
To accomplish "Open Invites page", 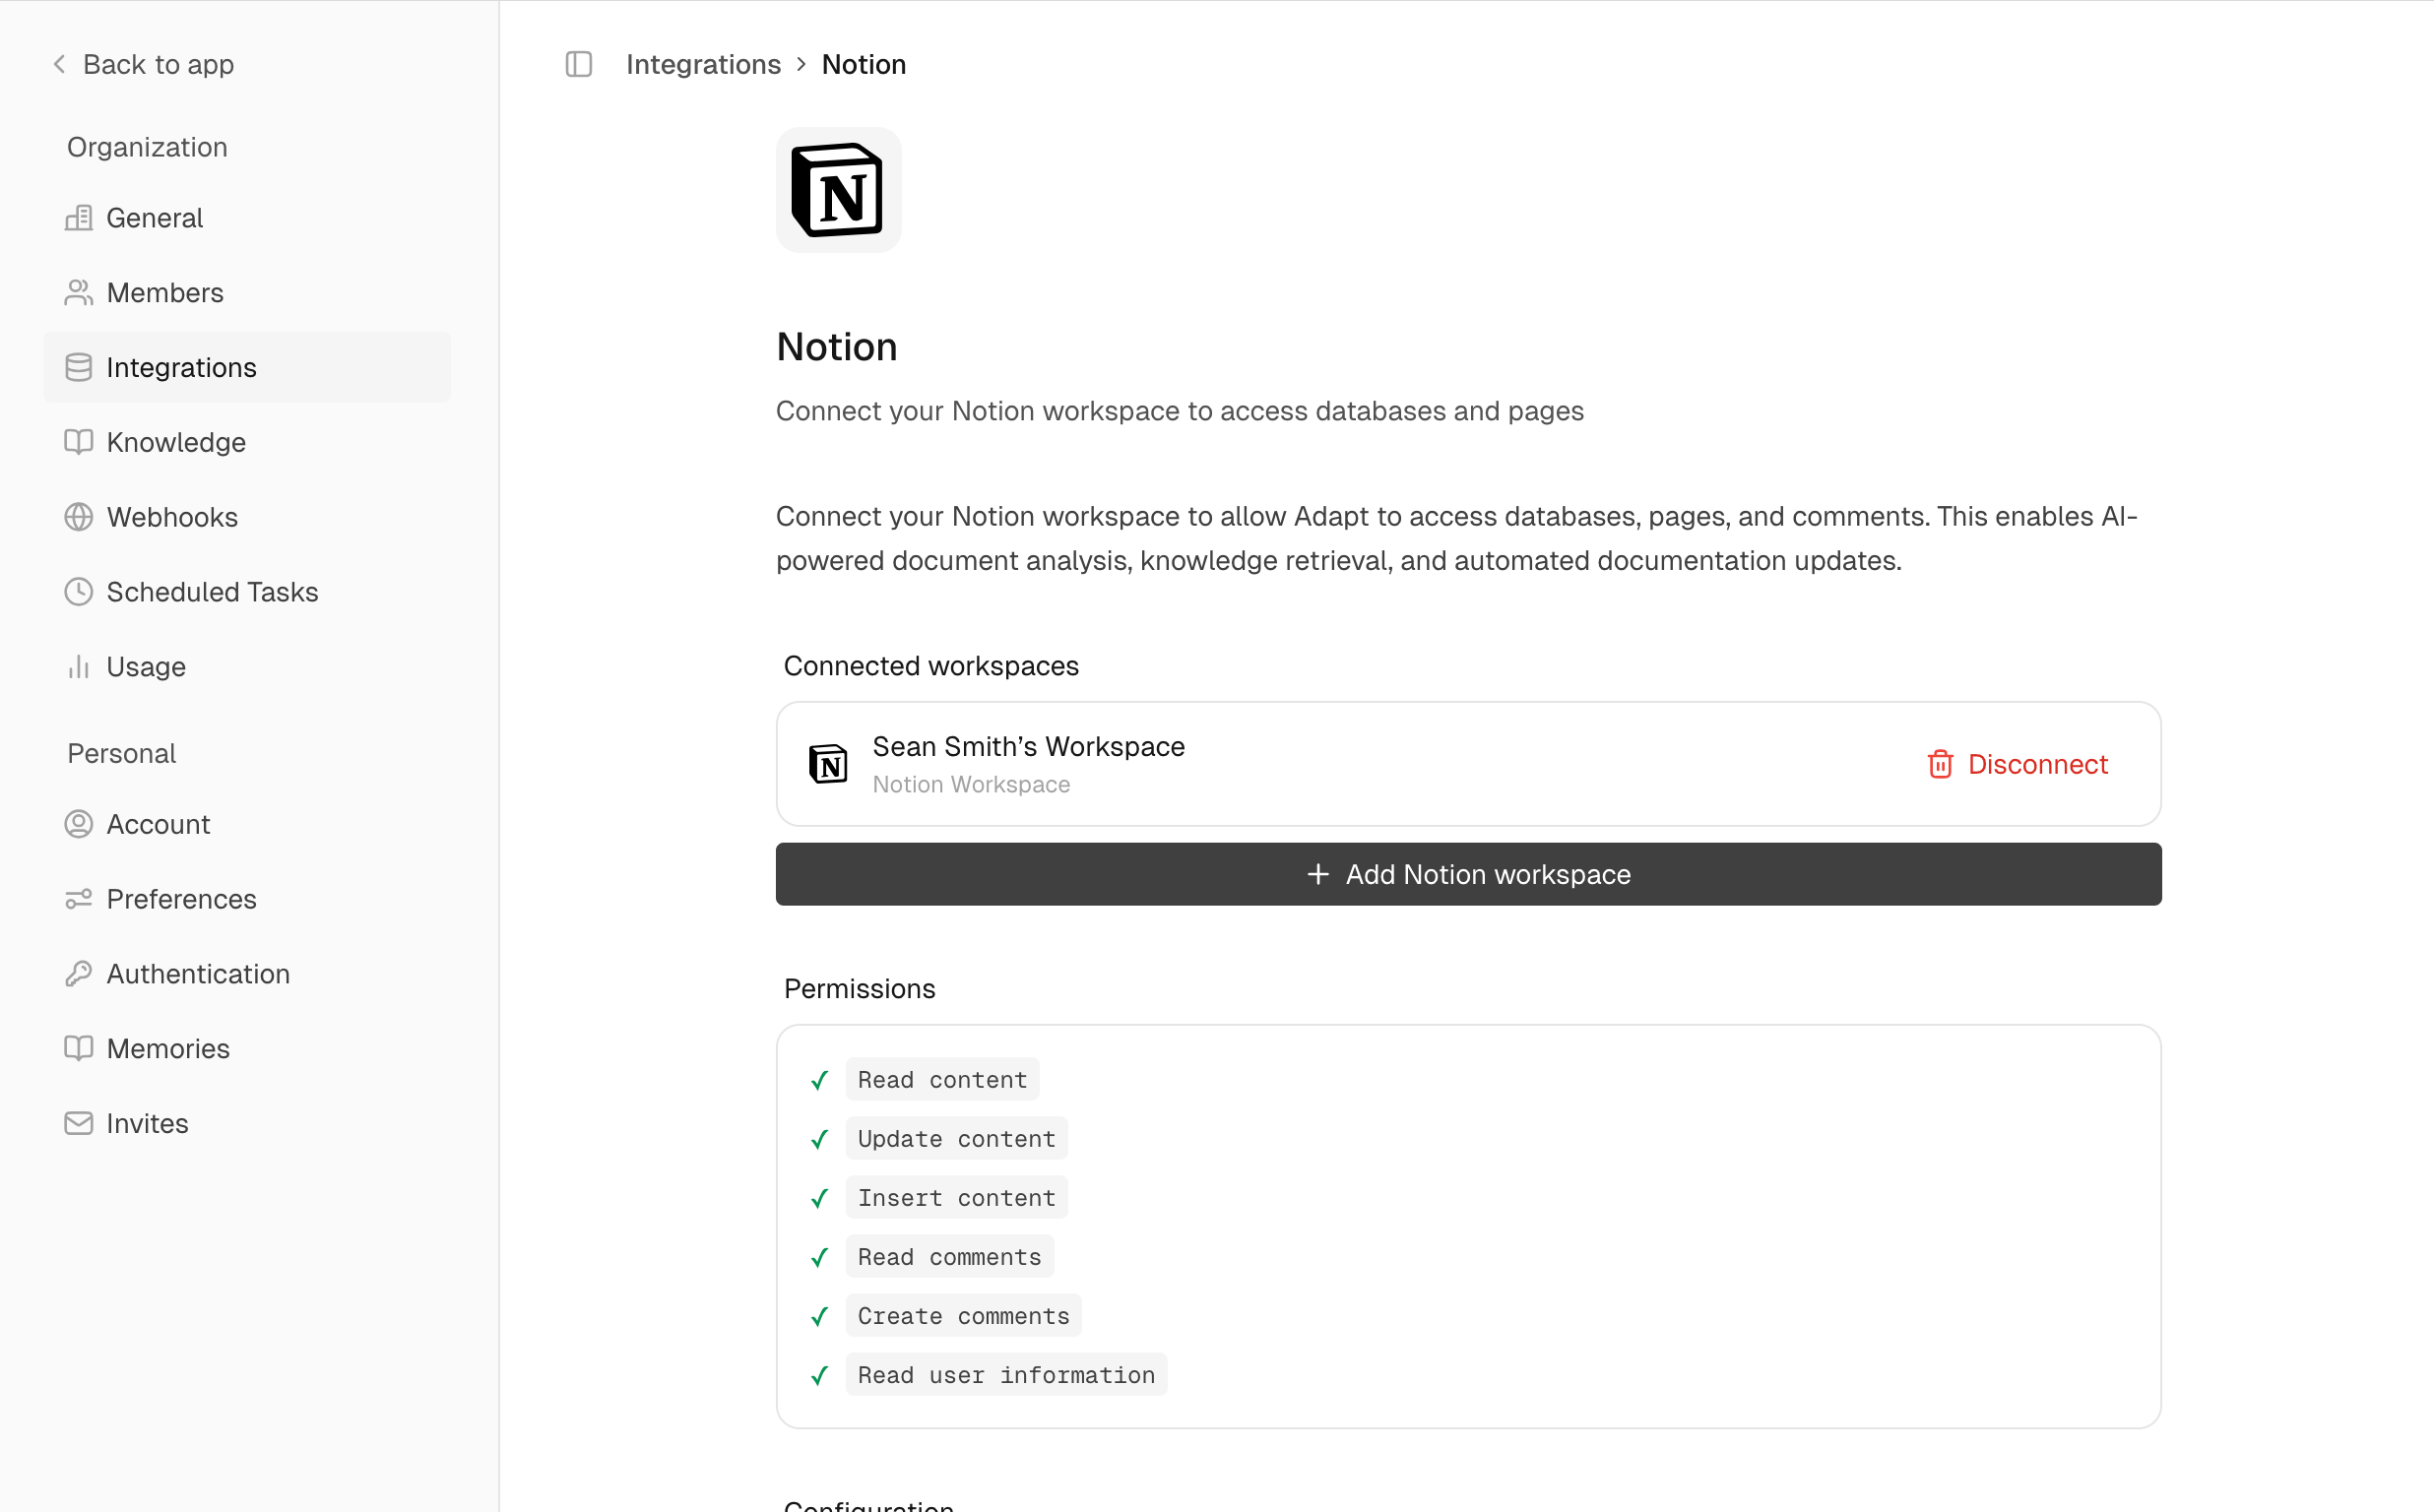I will pyautogui.click(x=247, y=1124).
